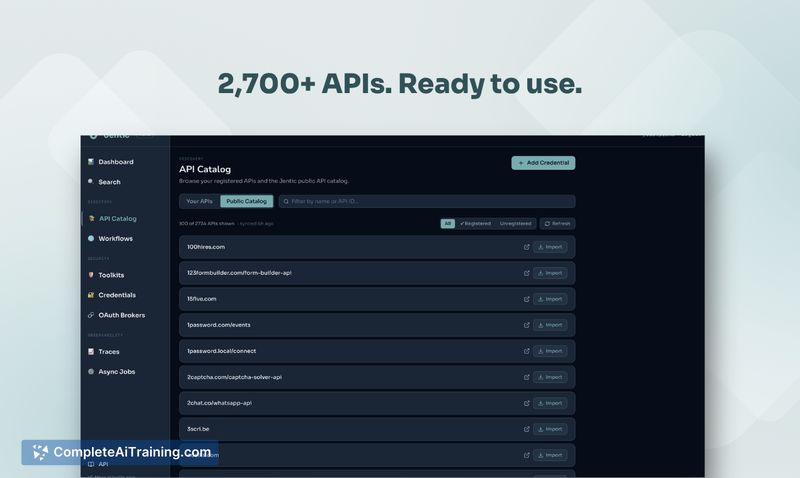The width and height of the screenshot is (800, 478).
Task: Import the 1password.com/events API
Action: (549, 325)
